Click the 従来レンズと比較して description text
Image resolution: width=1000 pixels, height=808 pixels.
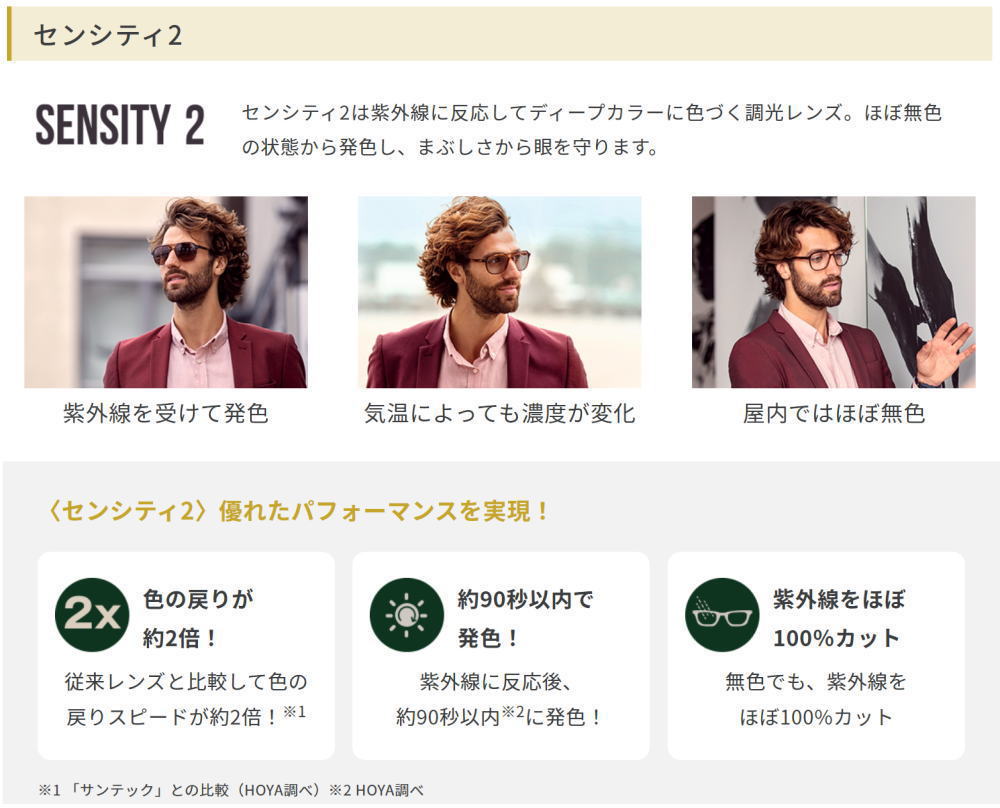186,700
